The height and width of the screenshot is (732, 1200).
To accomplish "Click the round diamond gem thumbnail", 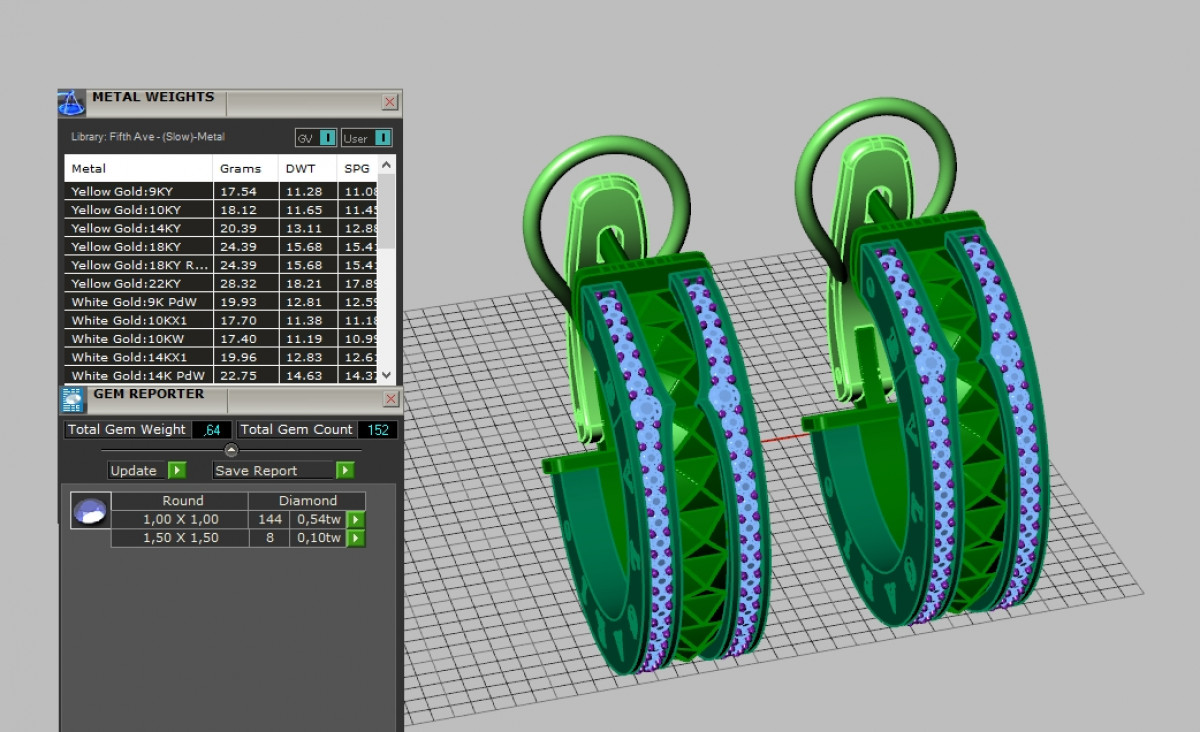I will pyautogui.click(x=90, y=511).
